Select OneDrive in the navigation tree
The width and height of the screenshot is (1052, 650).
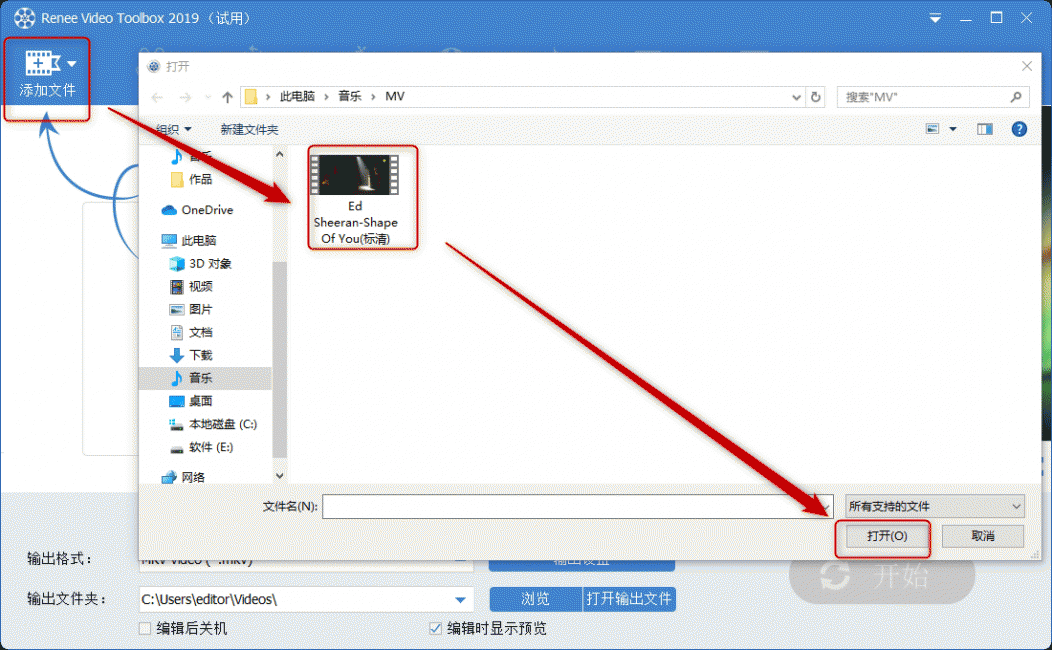click(197, 210)
